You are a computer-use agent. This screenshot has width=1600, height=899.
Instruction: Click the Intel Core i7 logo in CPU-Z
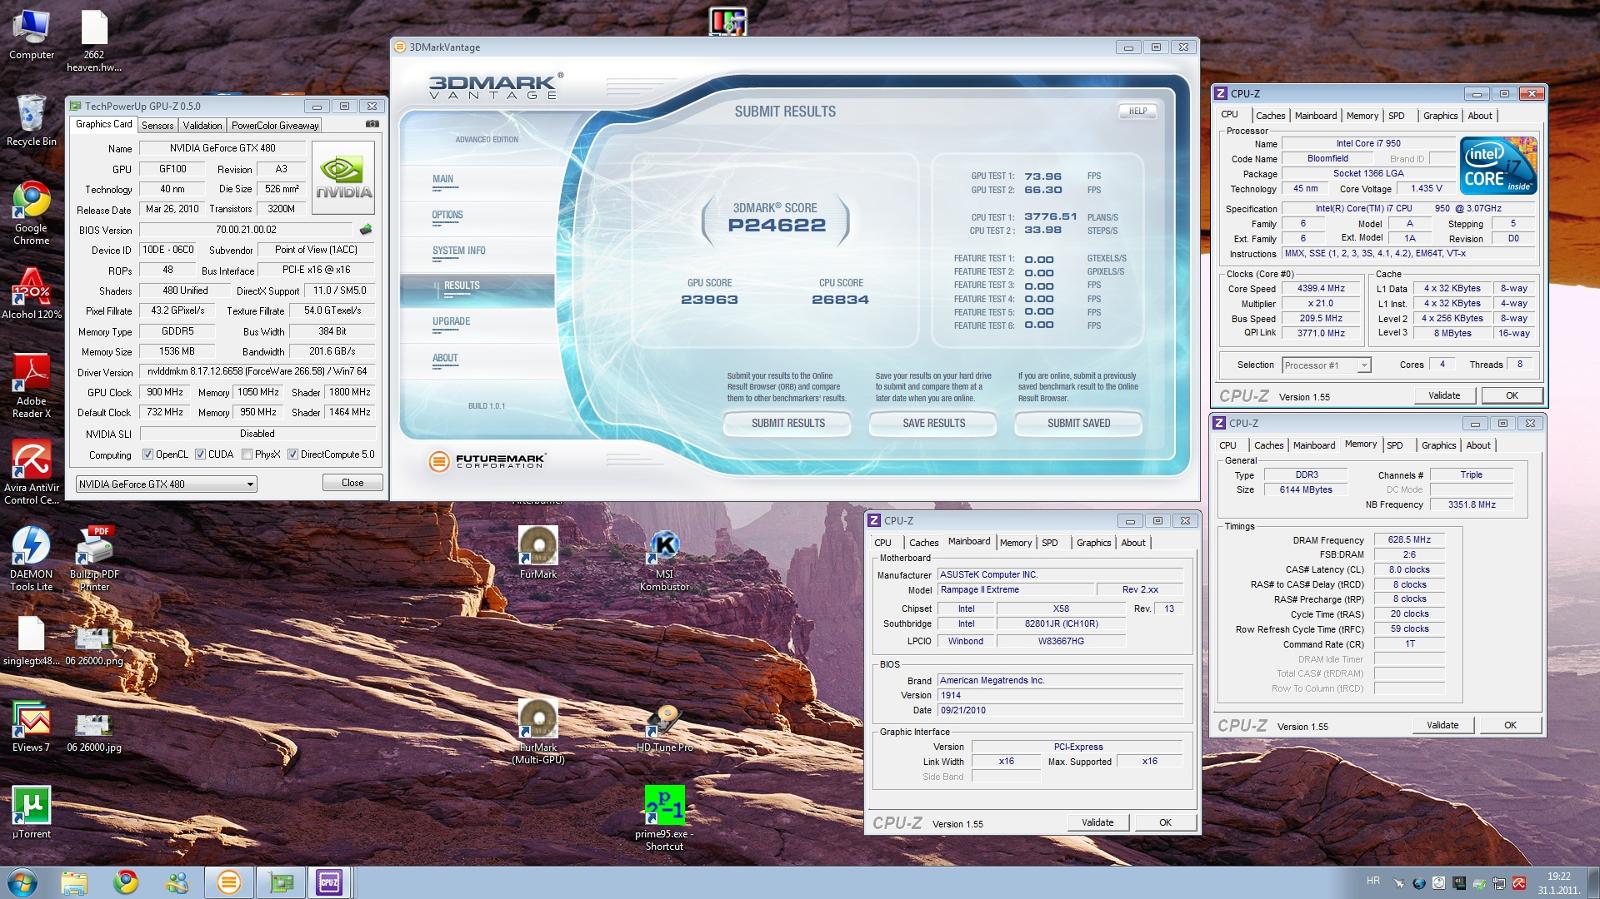(x=1498, y=166)
